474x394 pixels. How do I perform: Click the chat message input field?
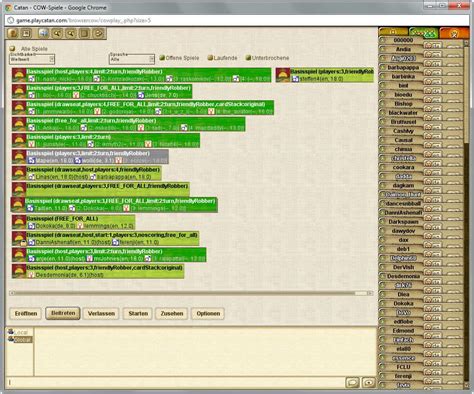coord(175,383)
